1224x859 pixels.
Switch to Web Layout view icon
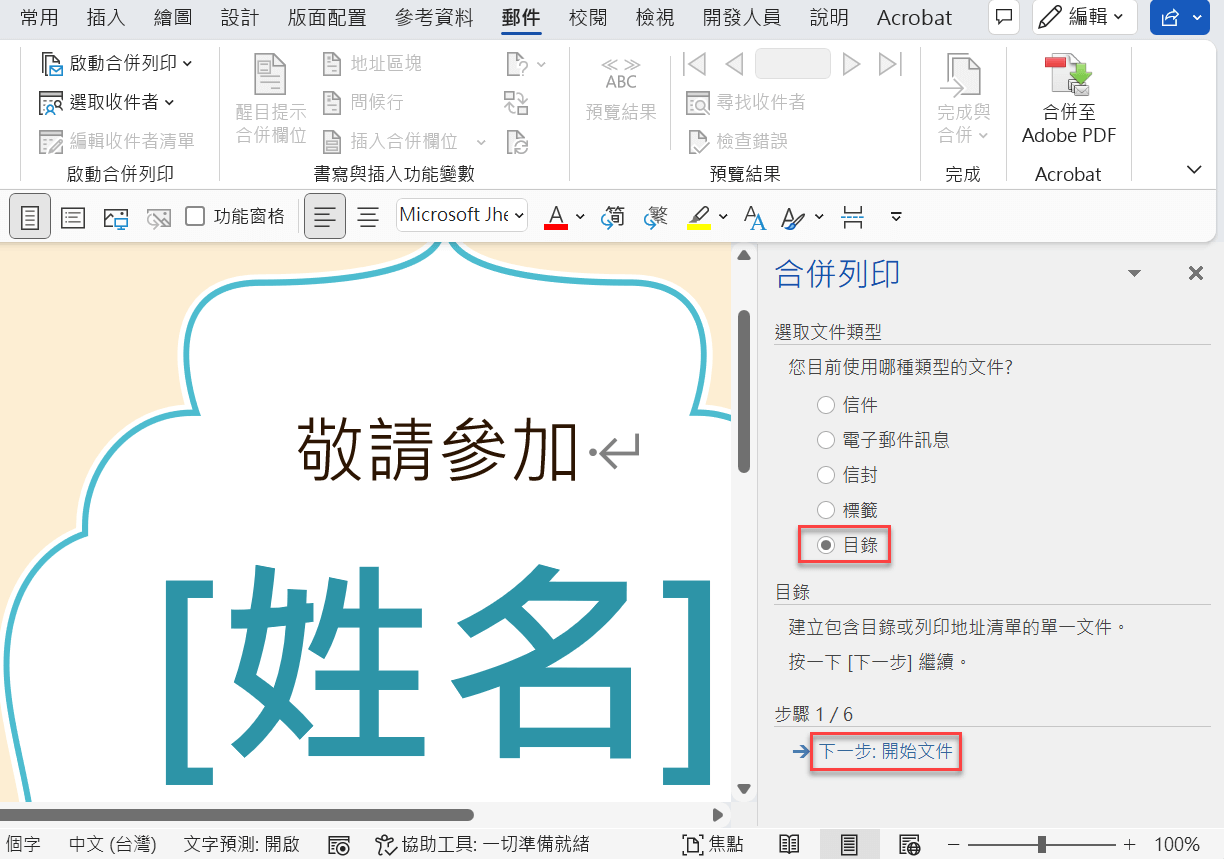[x=909, y=845]
